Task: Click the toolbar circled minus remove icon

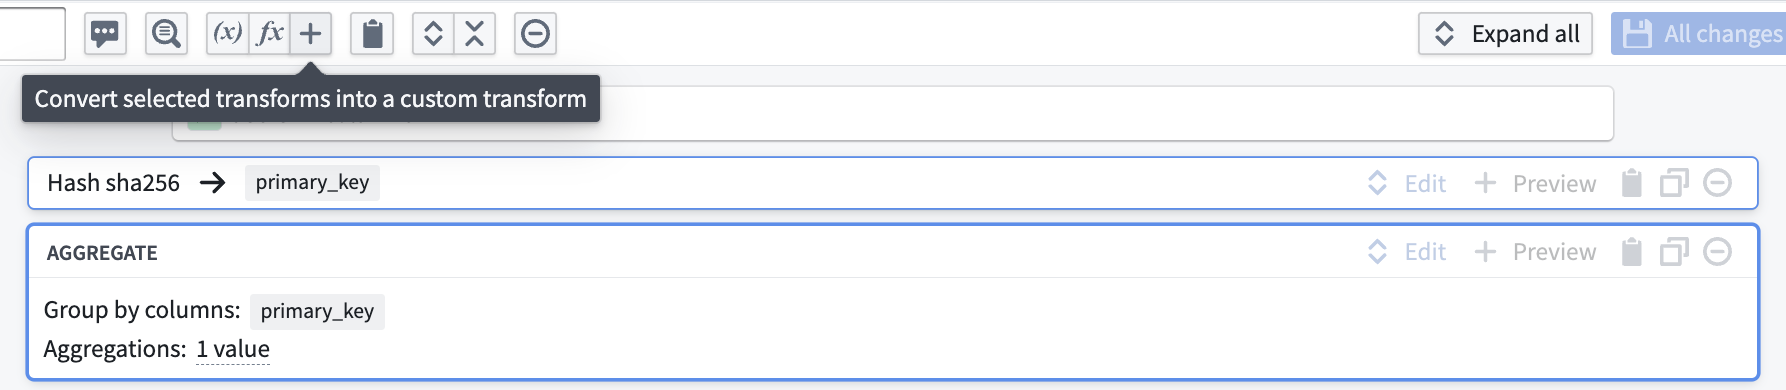Action: tap(536, 34)
